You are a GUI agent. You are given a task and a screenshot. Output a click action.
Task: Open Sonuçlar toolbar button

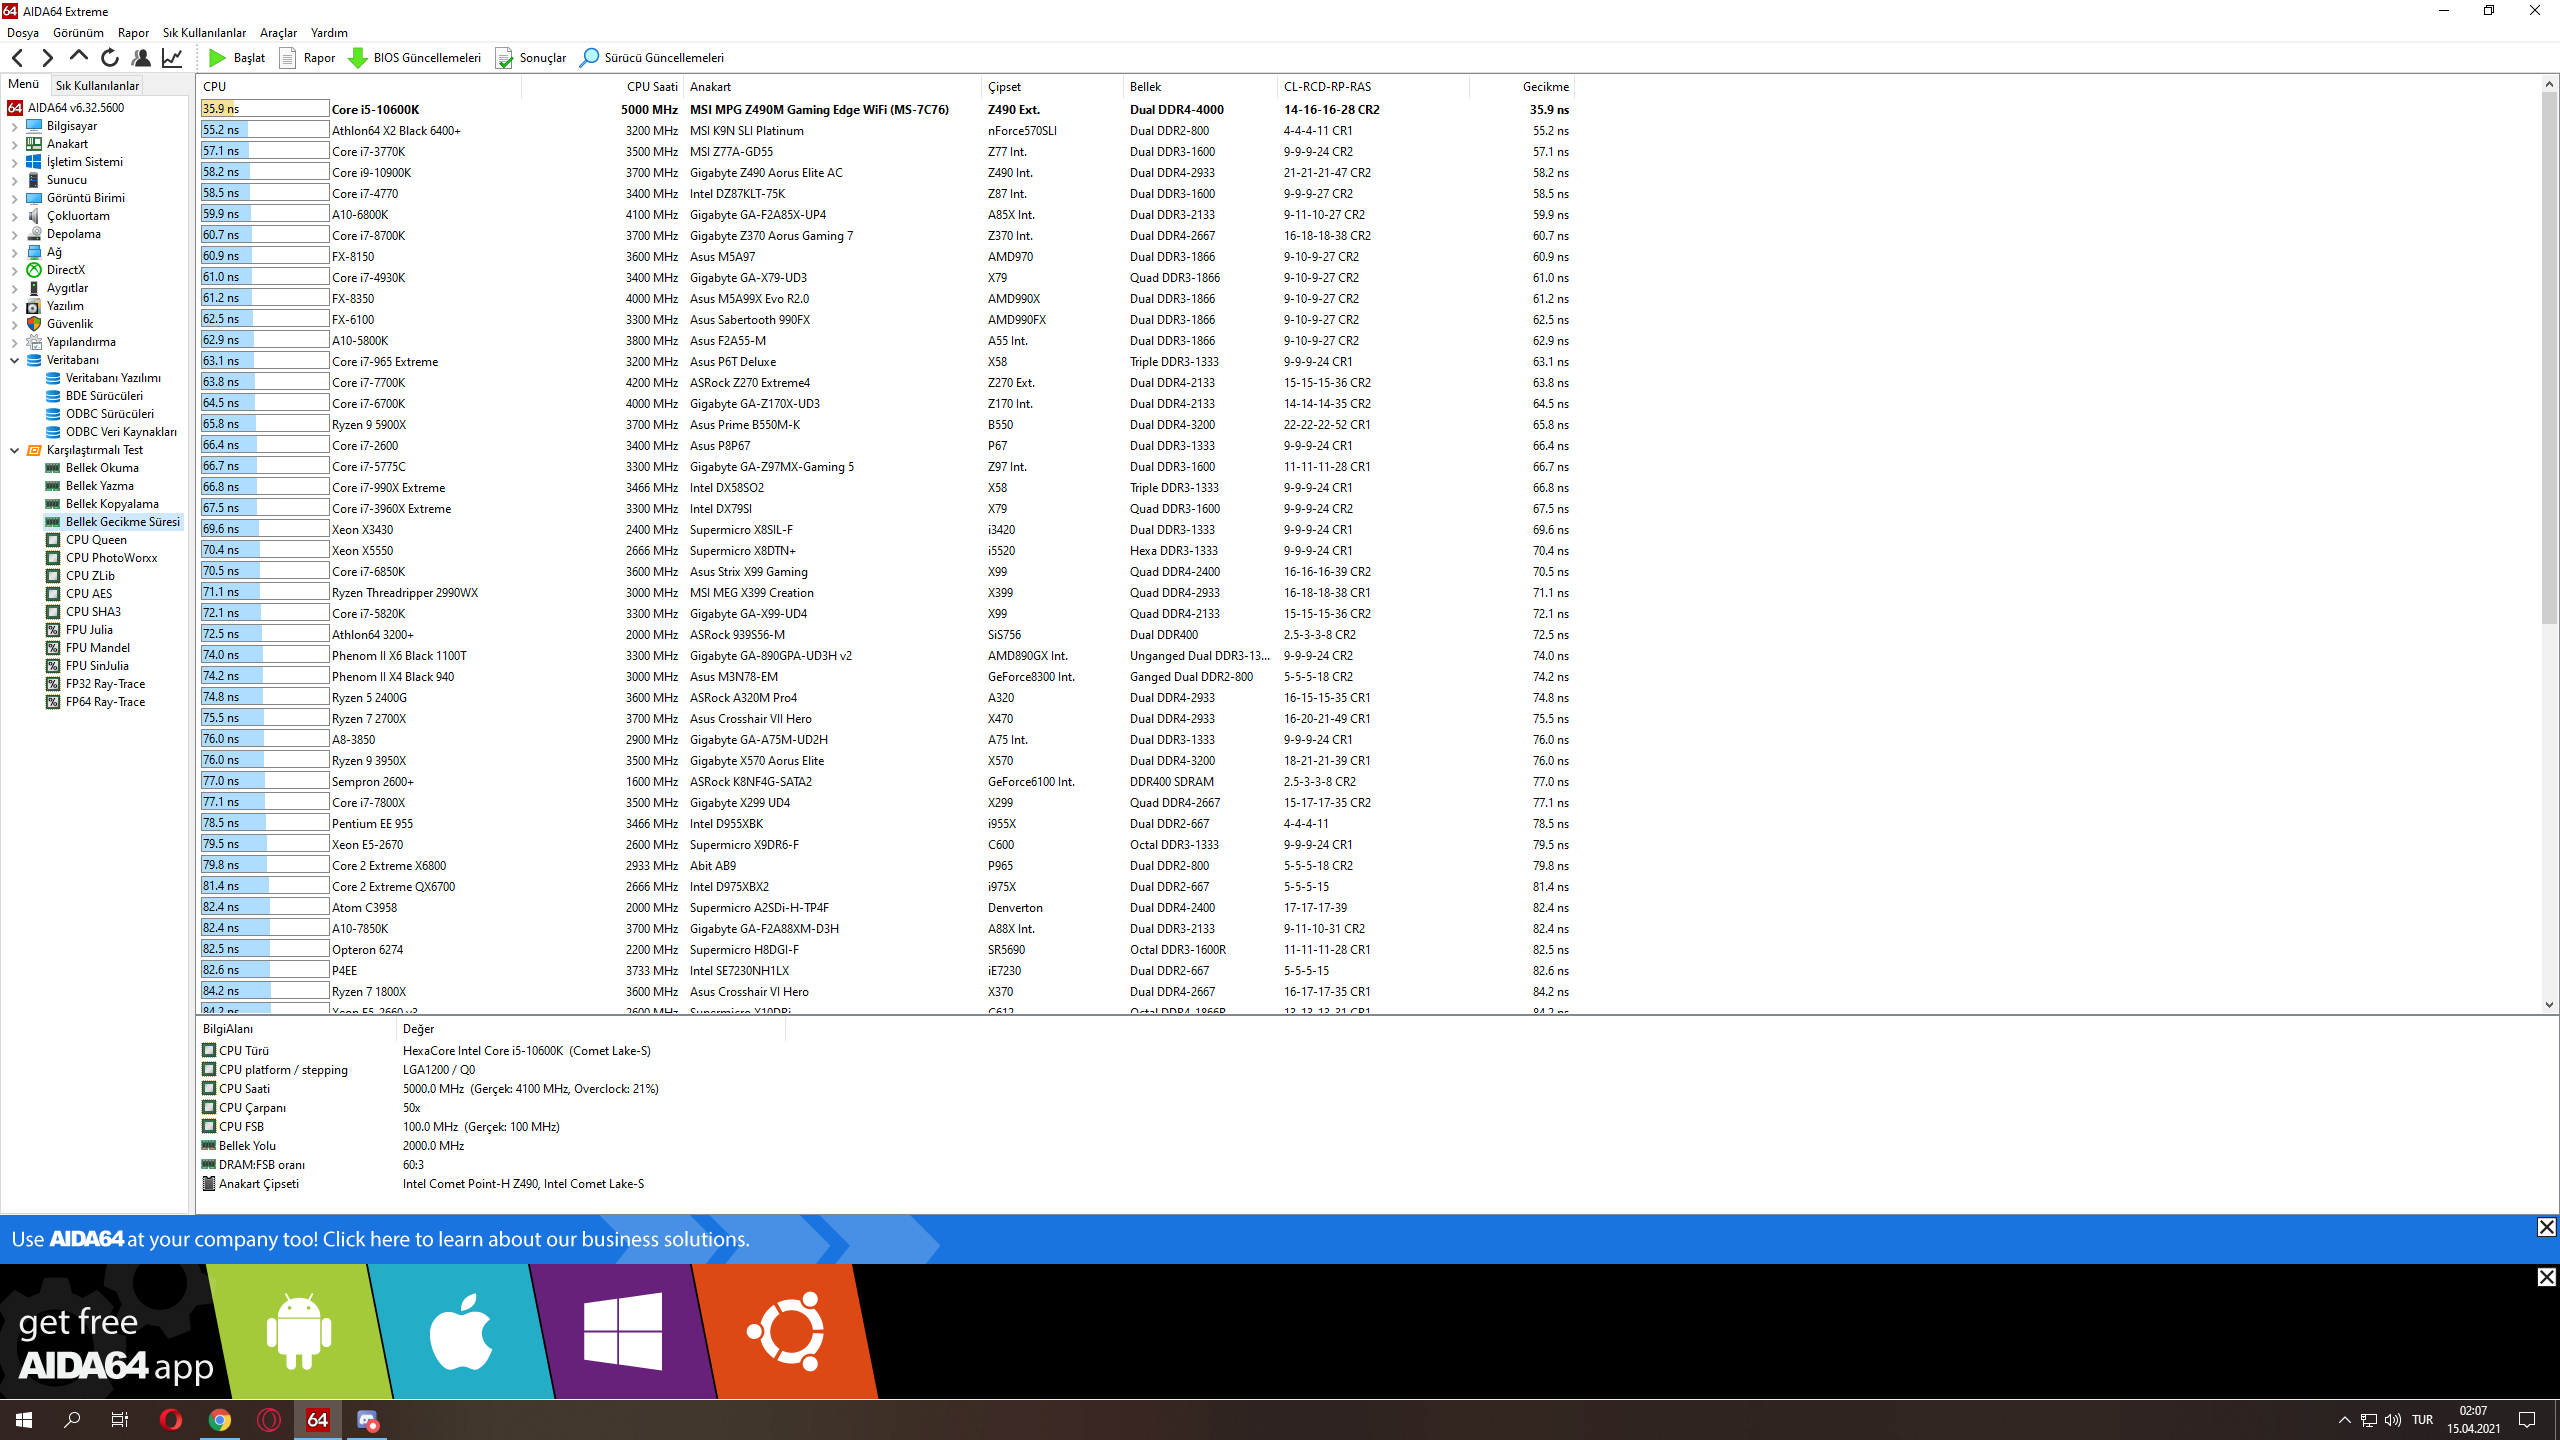pyautogui.click(x=530, y=58)
